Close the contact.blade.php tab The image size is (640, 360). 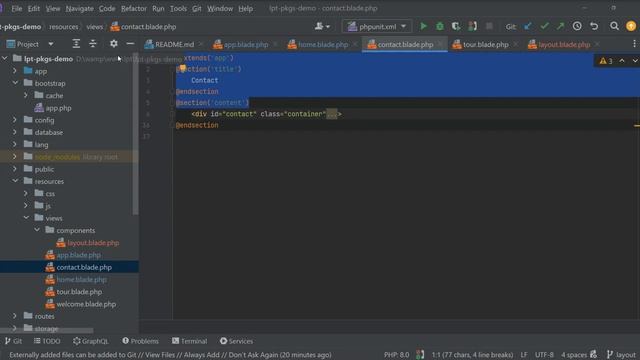click(x=440, y=44)
